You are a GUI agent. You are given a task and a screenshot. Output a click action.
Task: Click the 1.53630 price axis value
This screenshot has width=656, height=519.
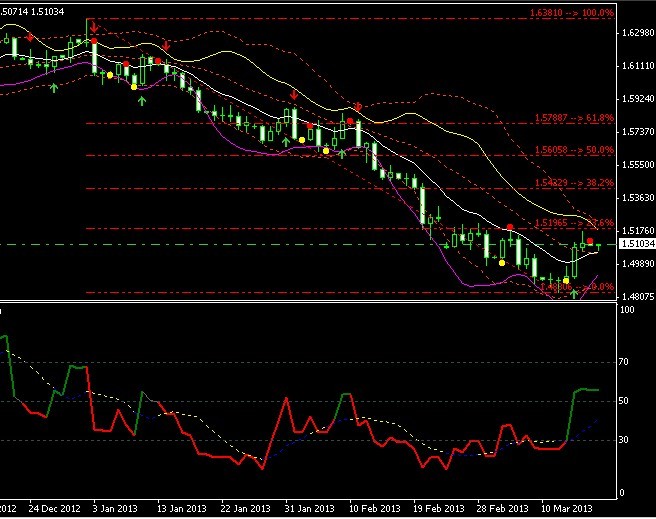tap(638, 197)
